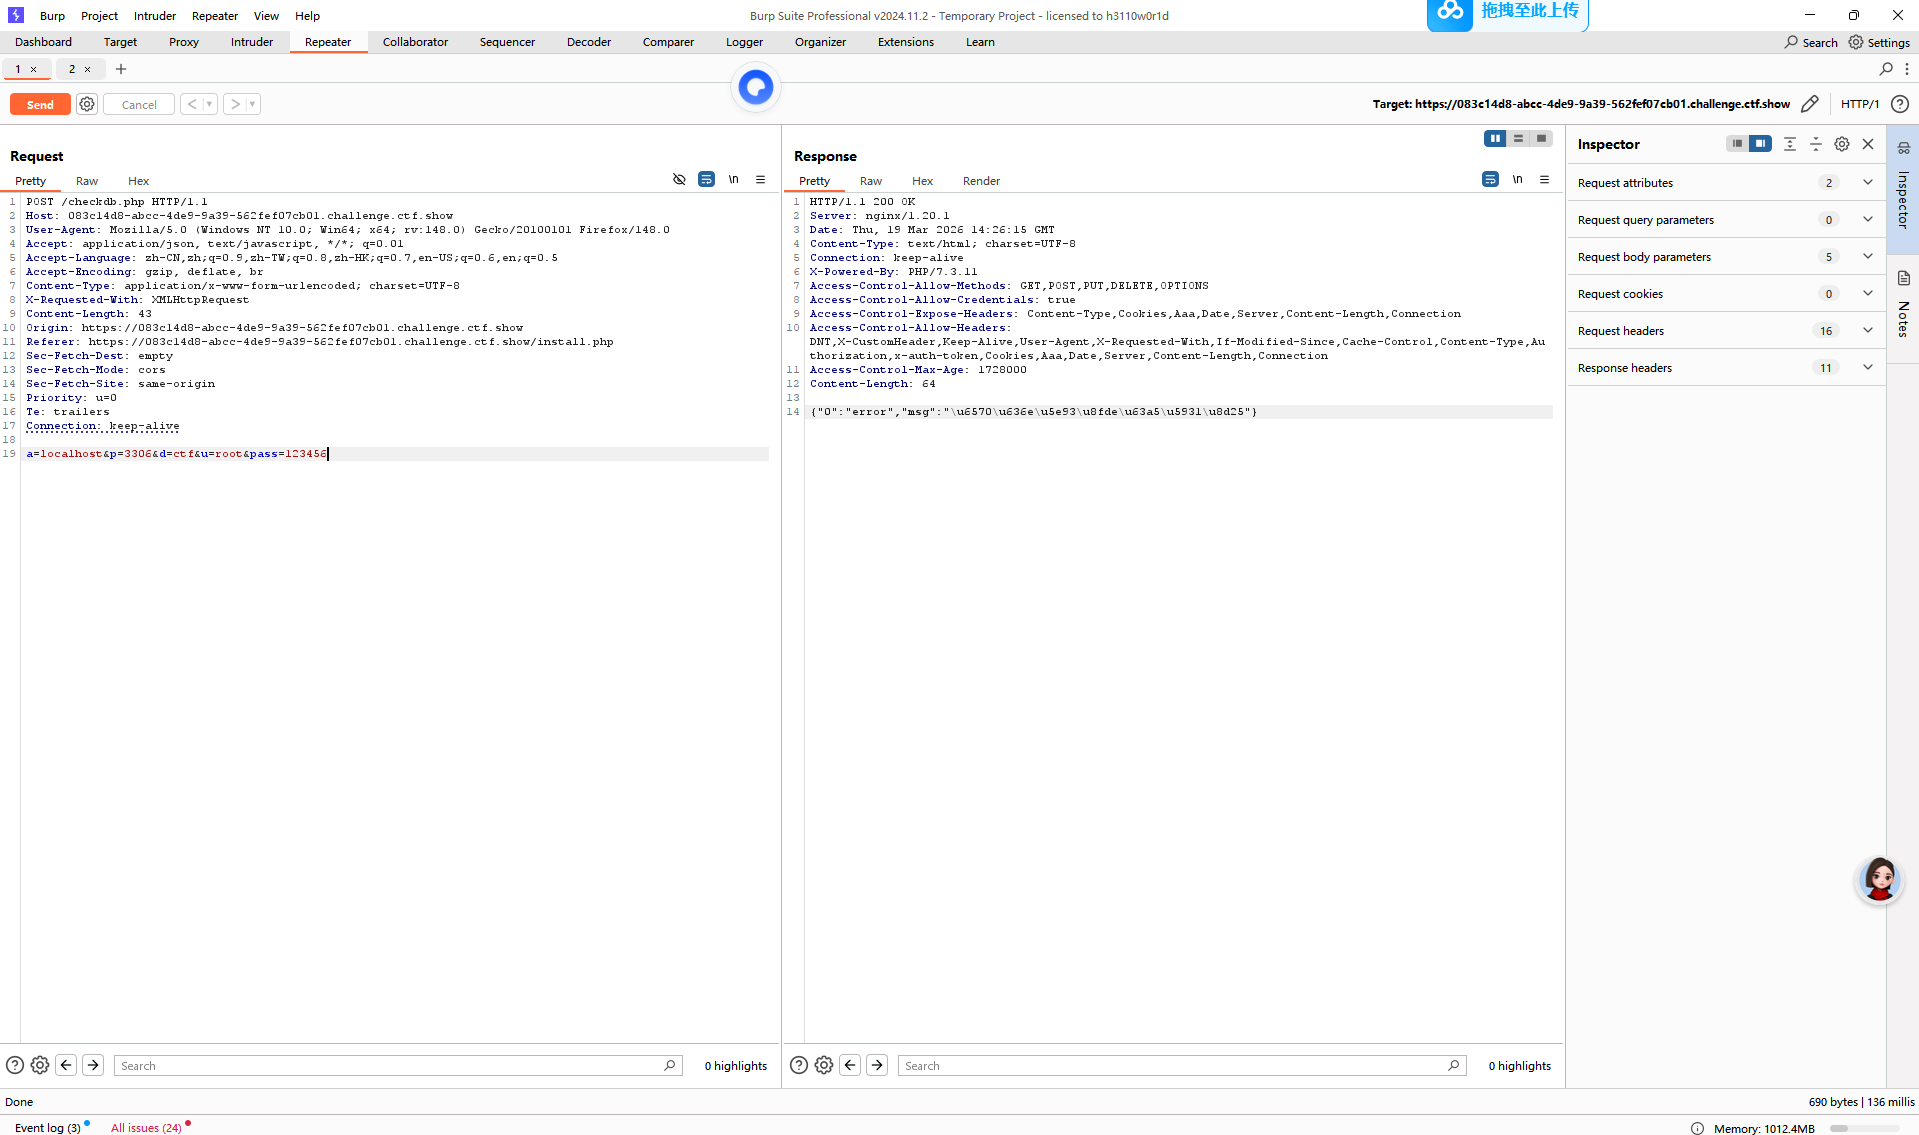
Task: Toggle show newline characters in Response
Action: 1518,180
